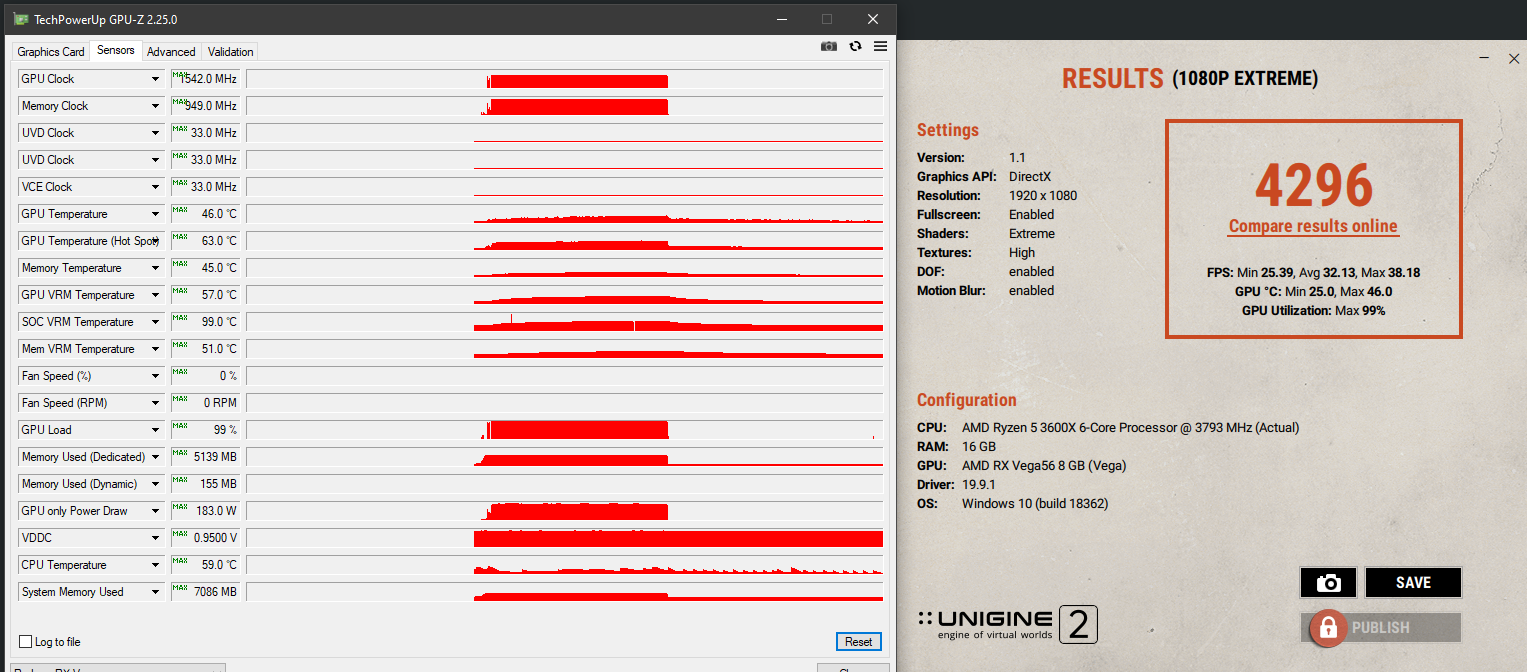Close the Unigine results window
Screen dimensions: 1527x672
pyautogui.click(x=1514, y=59)
